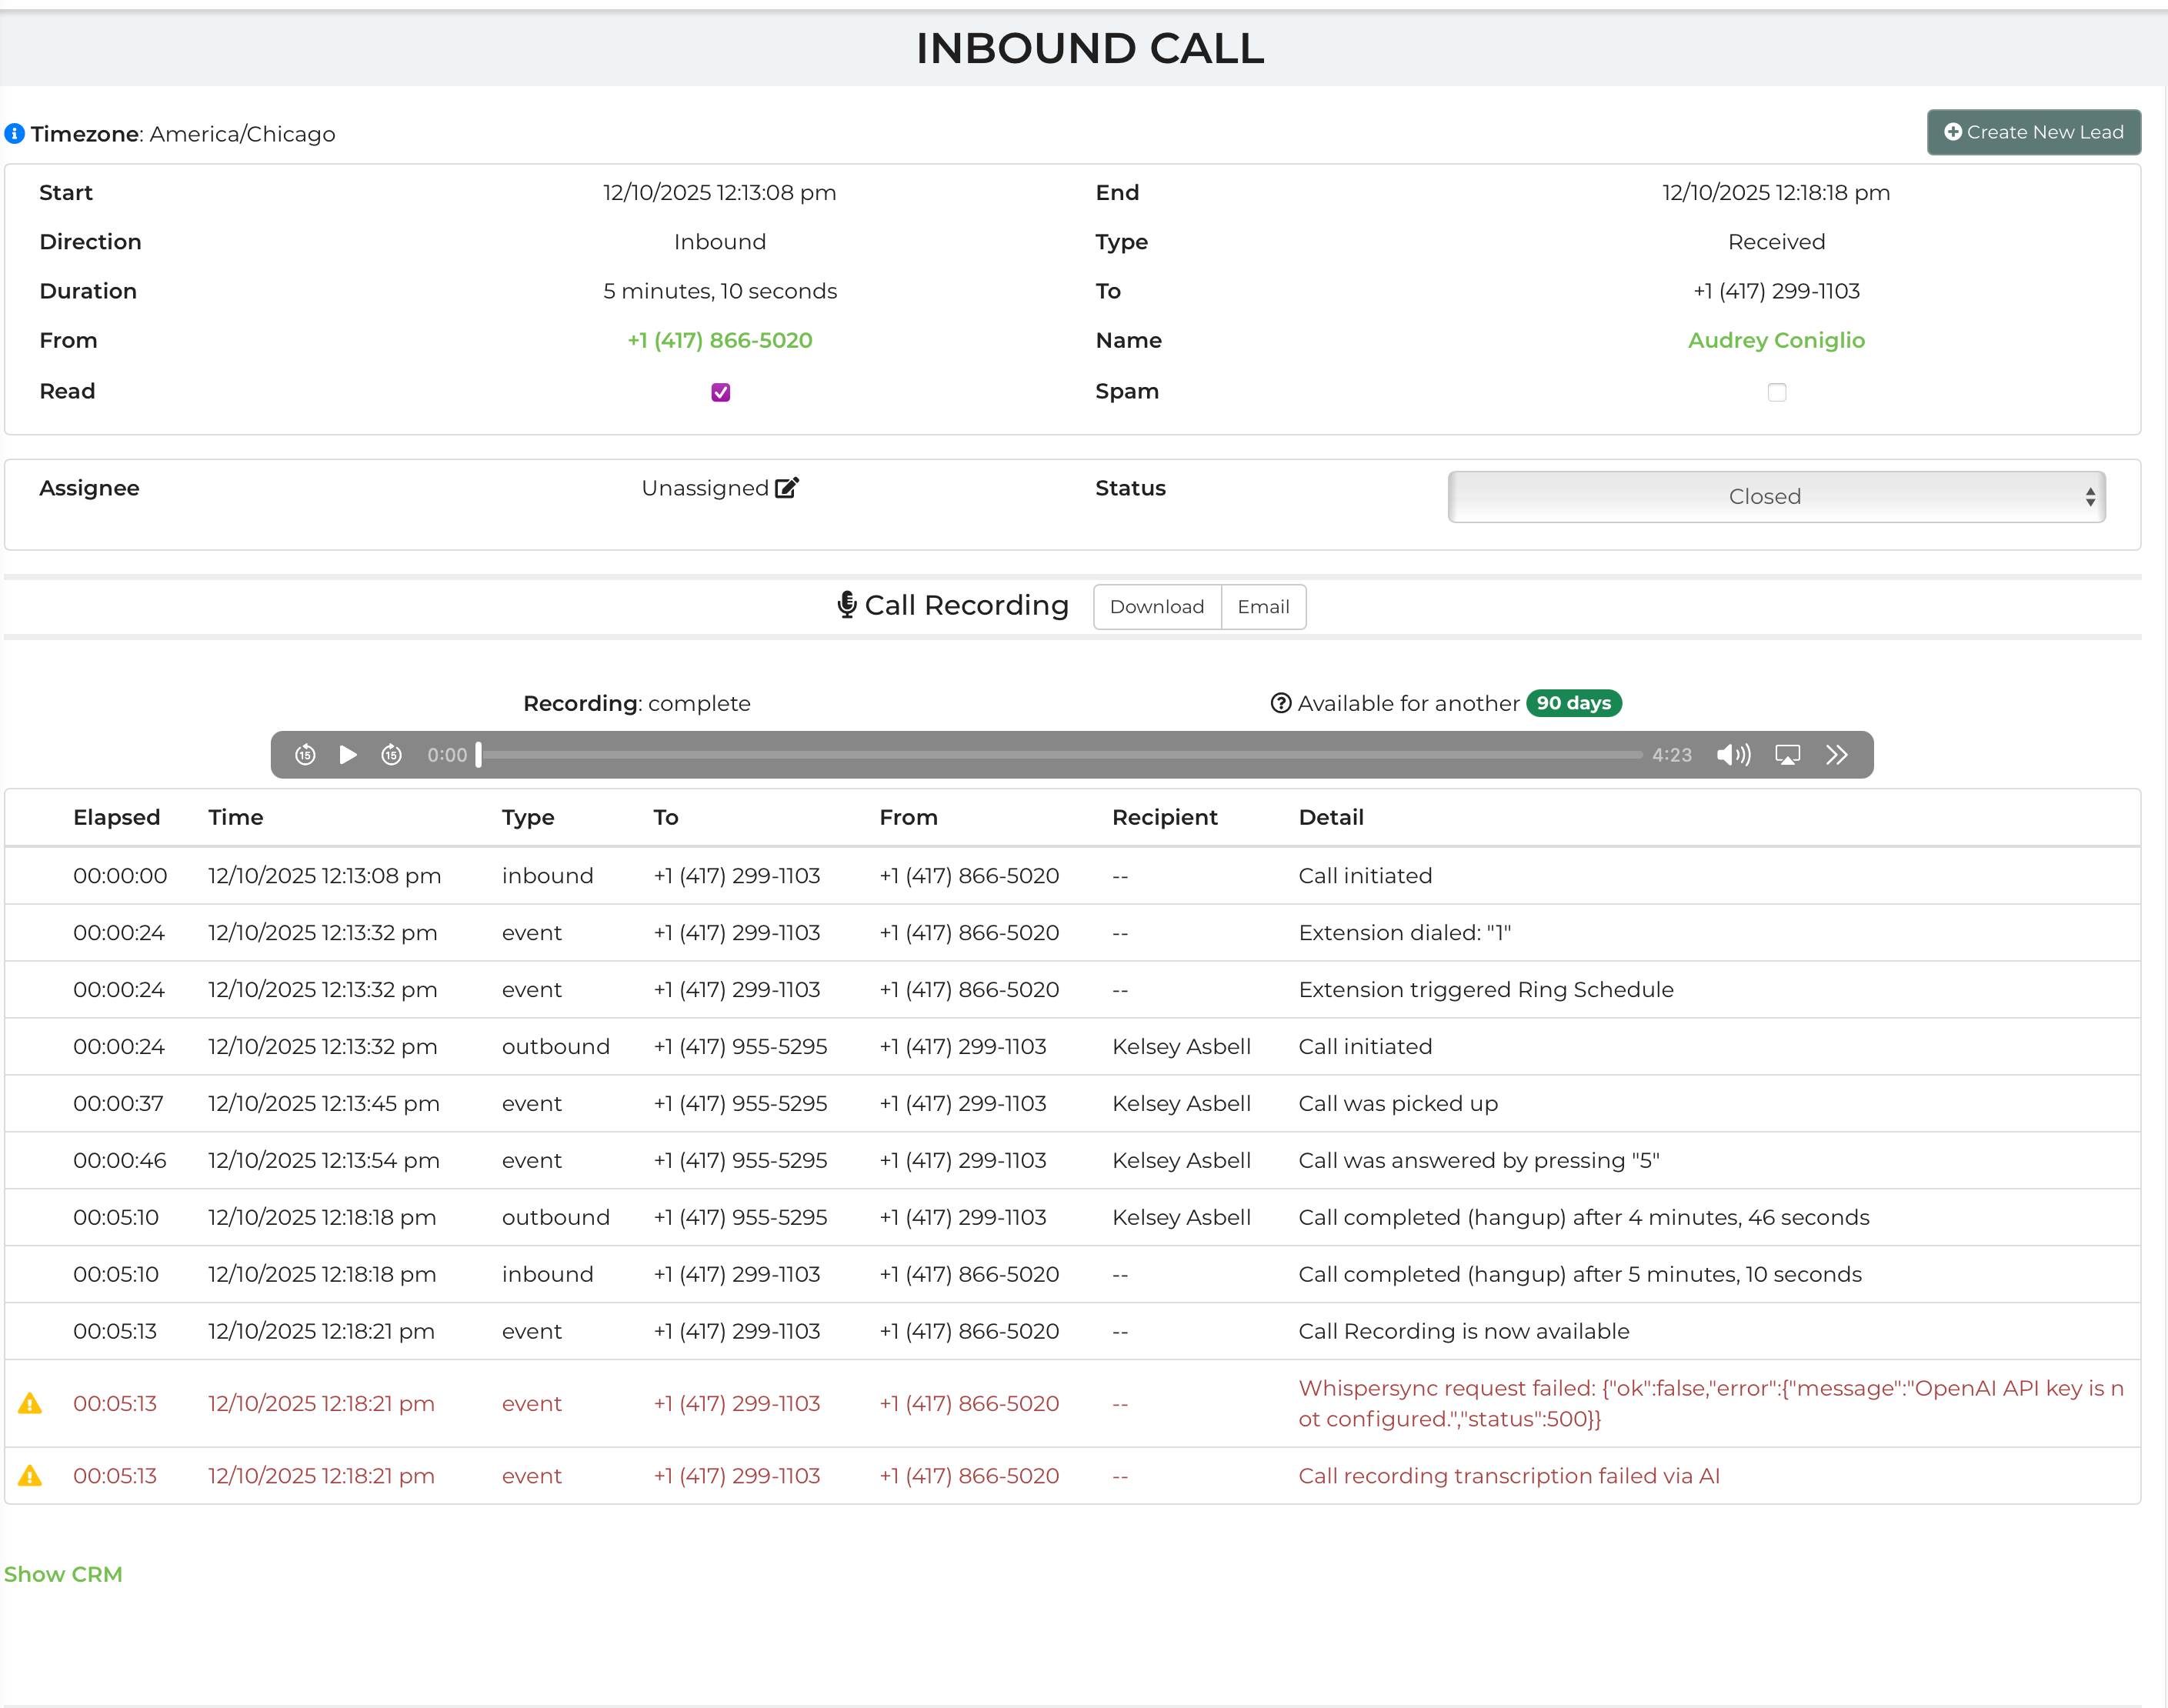Click 'Call Recording is now available' detail
Screen dimensions: 2168x1708
pos(1463,1332)
